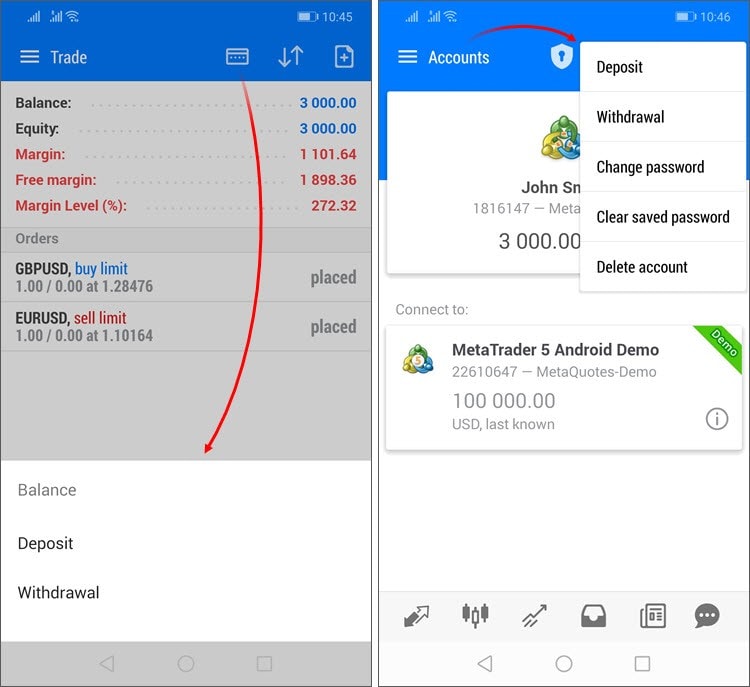Open the history inbox tray icon

coord(594,617)
